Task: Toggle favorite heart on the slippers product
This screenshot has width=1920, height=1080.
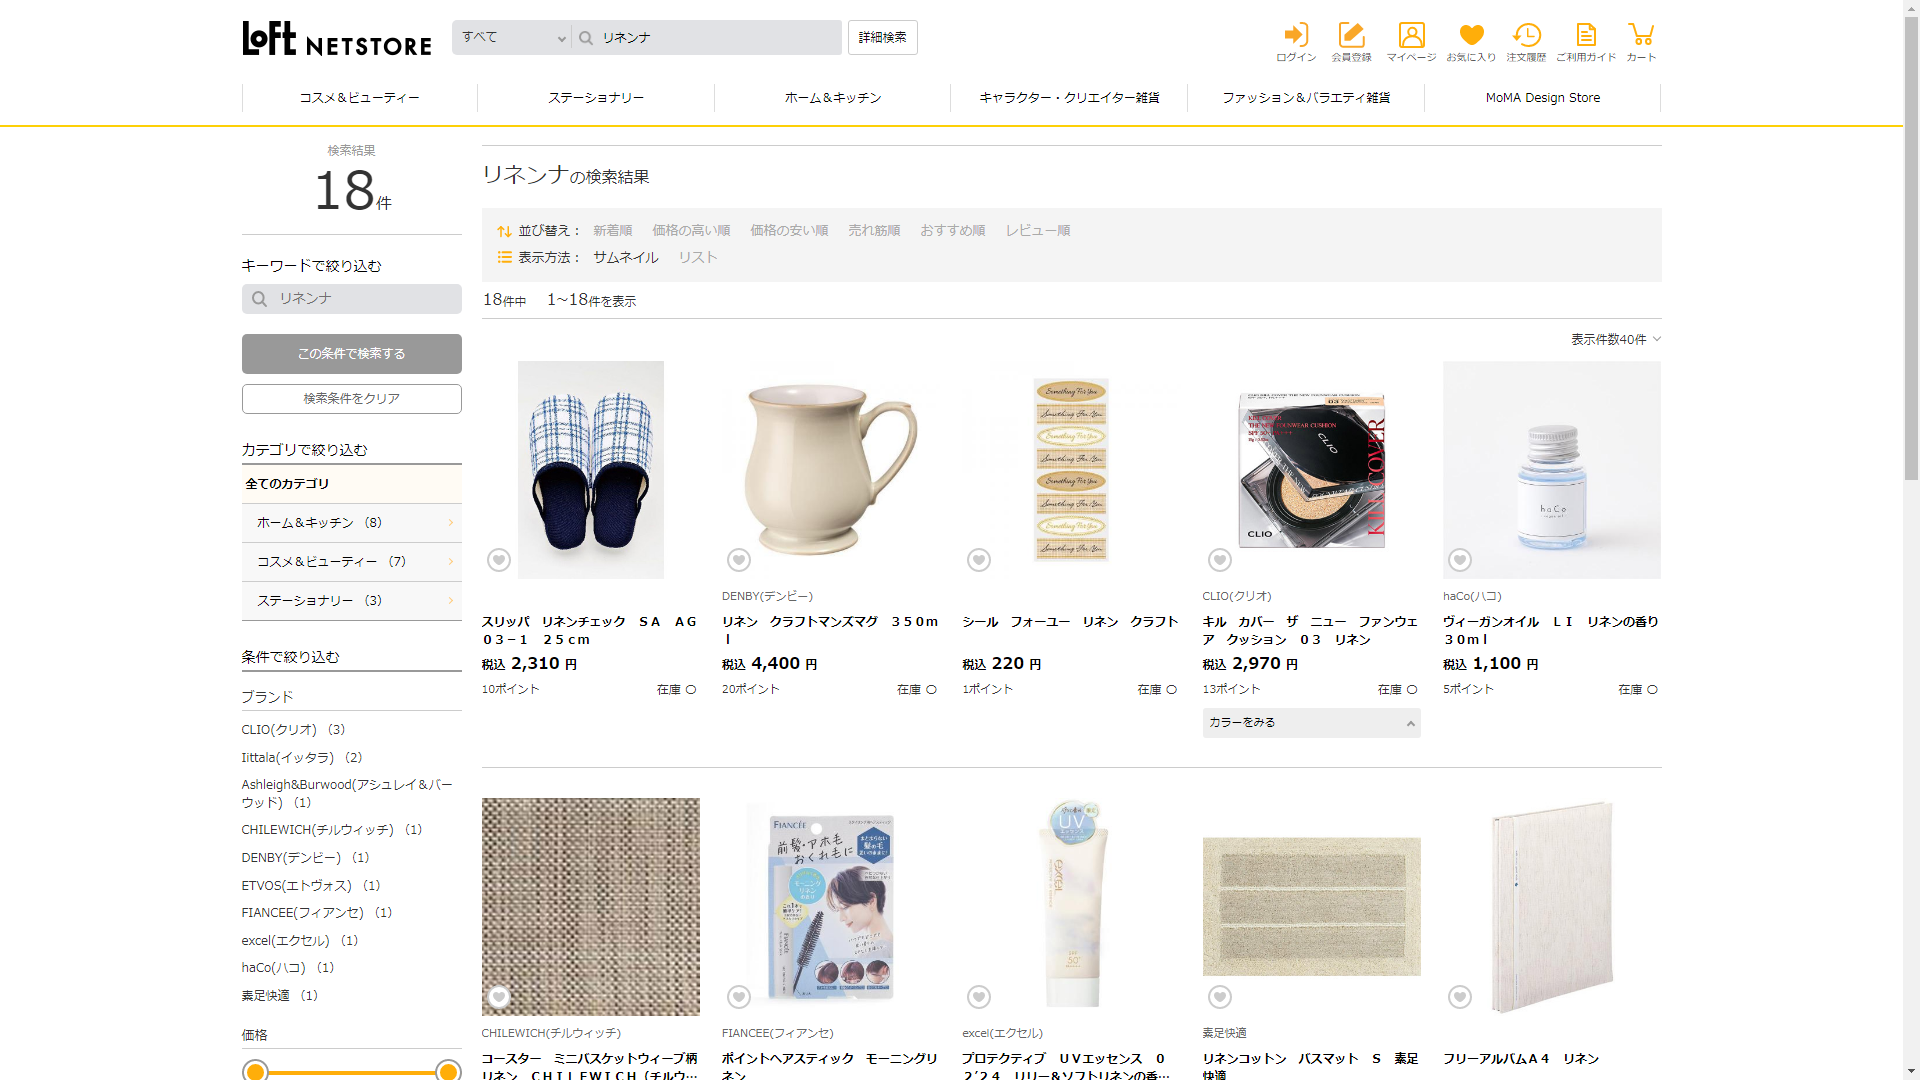Action: (499, 560)
